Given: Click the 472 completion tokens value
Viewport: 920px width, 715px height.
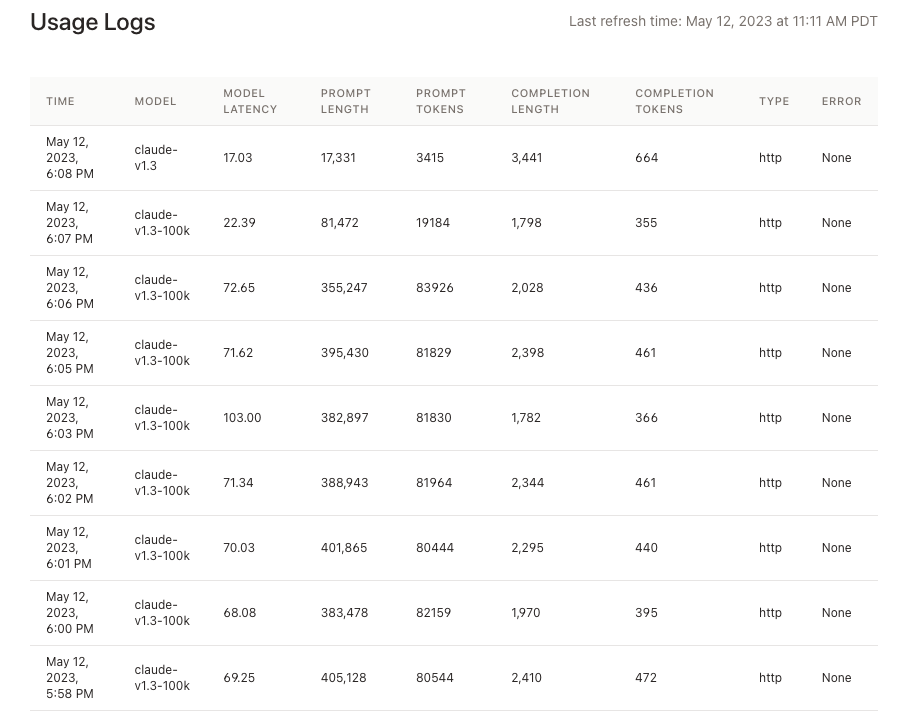Looking at the screenshot, I should (646, 678).
